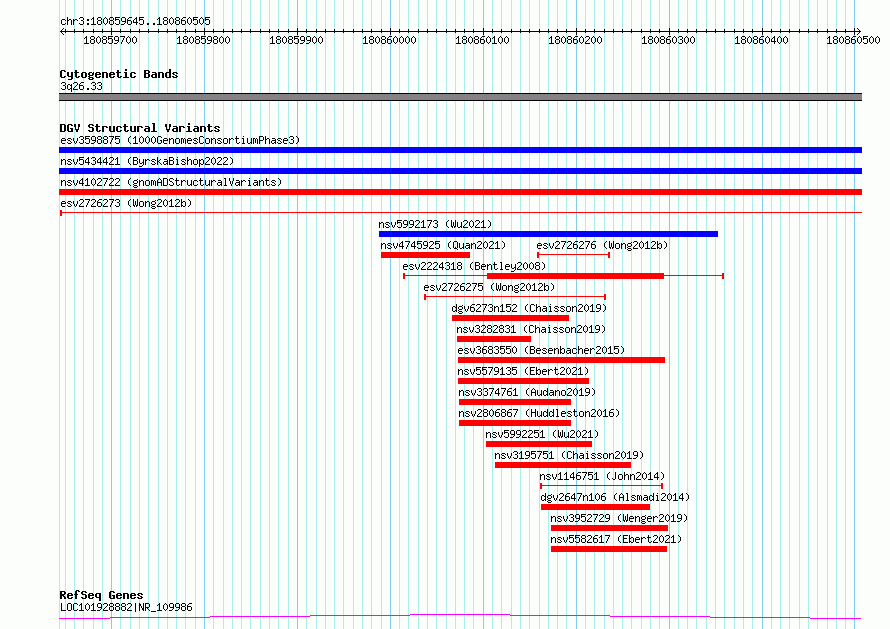Image resolution: width=890 pixels, height=629 pixels.
Task: Click ruler position 180860000
Action: click(389, 40)
